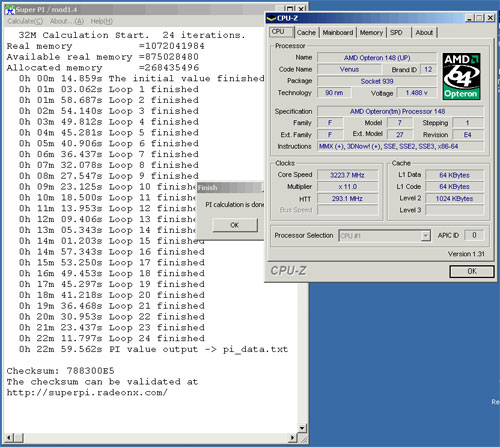The height and width of the screenshot is (447, 500).
Task: Click the Ext. Model value 27
Action: [400, 135]
